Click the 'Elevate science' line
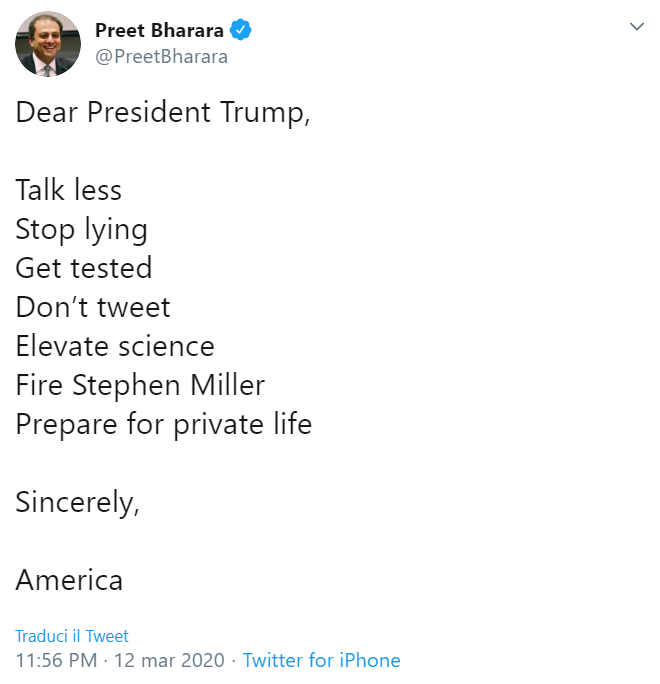The height and width of the screenshot is (684, 660). 115,346
